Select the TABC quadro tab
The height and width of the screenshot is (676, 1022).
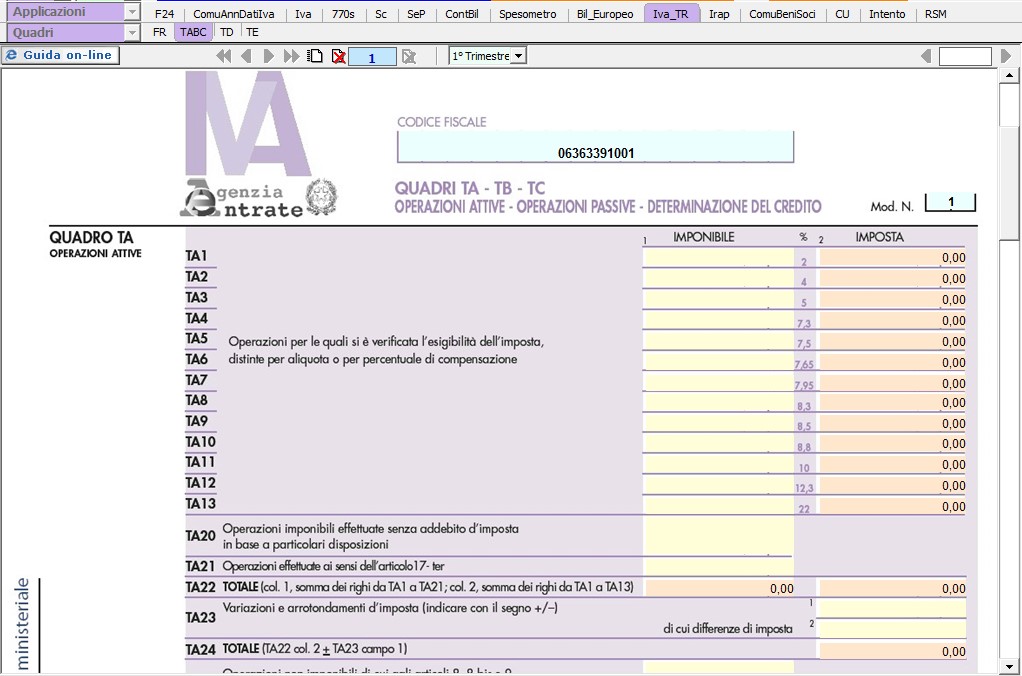(194, 32)
